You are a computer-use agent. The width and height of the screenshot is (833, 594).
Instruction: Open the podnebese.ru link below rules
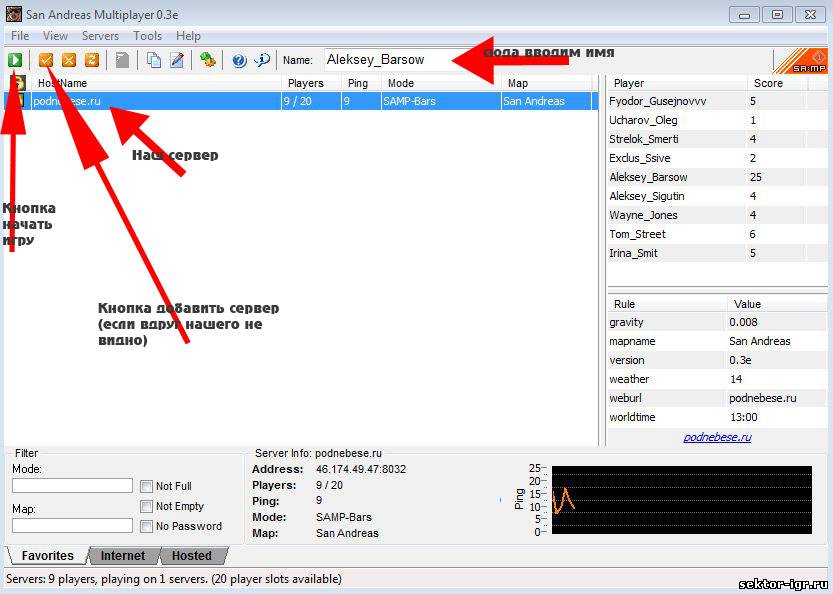pos(717,437)
